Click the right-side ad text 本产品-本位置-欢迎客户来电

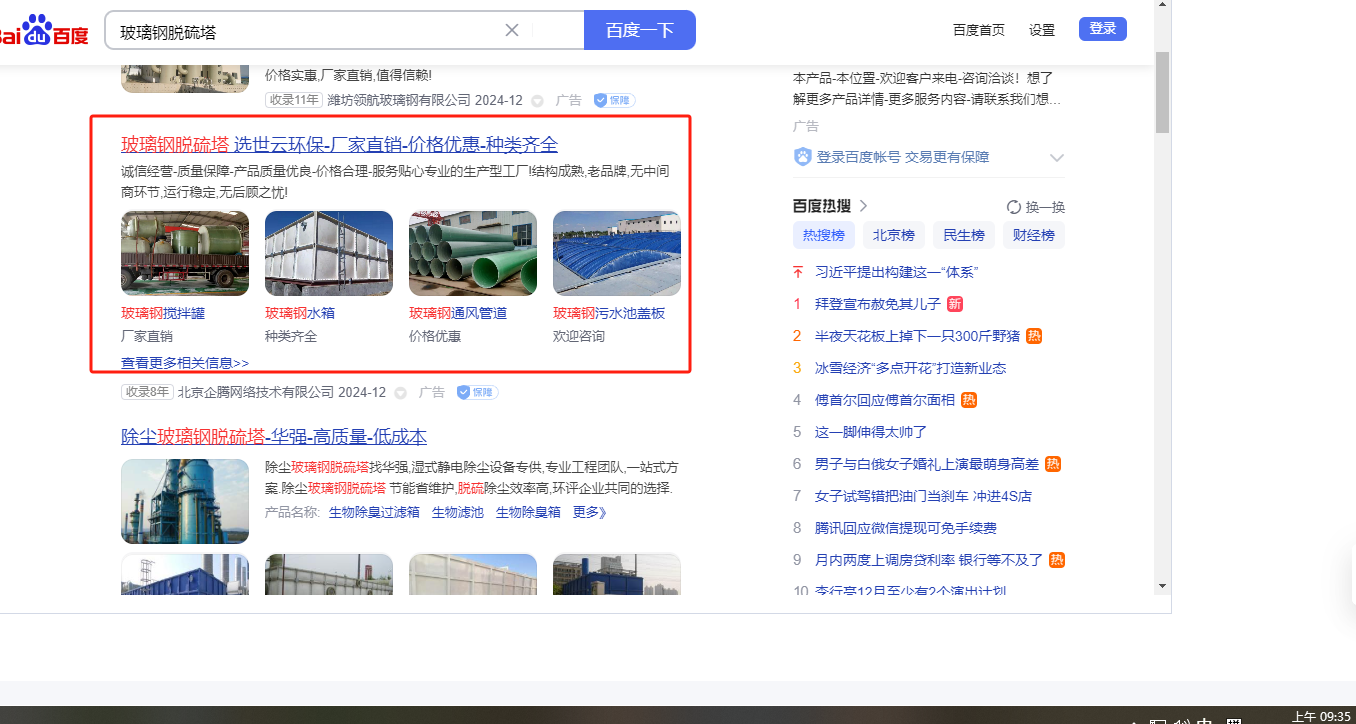[927, 88]
